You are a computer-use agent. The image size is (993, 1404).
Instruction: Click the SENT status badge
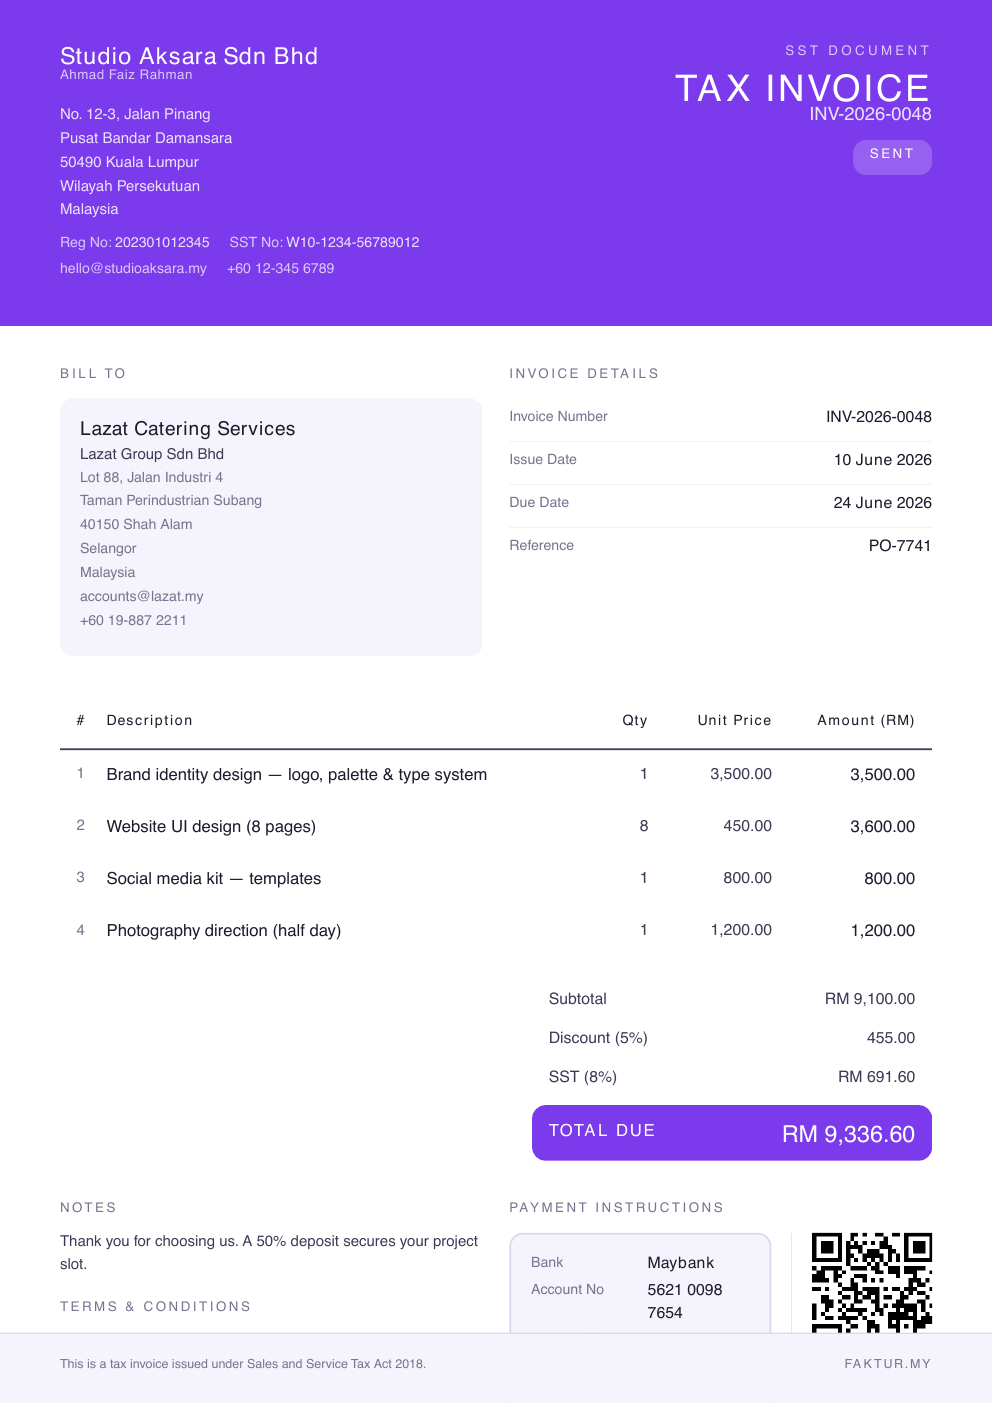pyautogui.click(x=892, y=156)
